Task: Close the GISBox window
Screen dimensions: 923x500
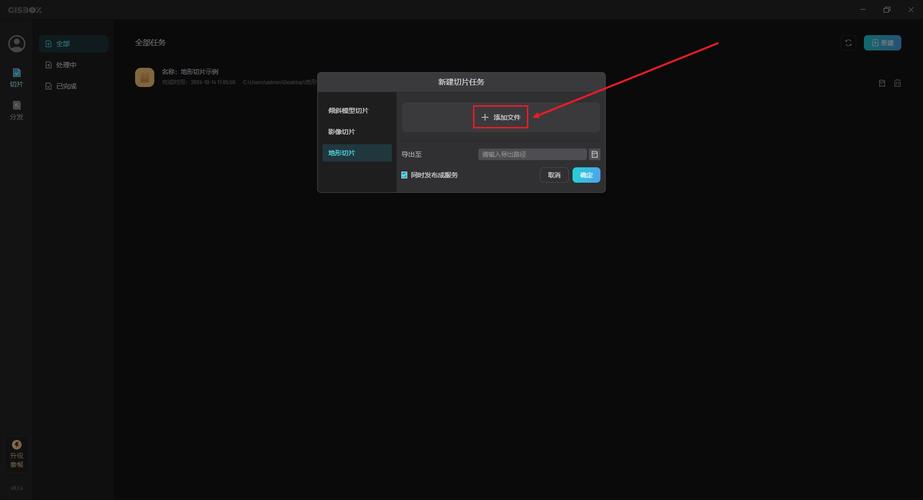Action: click(911, 9)
